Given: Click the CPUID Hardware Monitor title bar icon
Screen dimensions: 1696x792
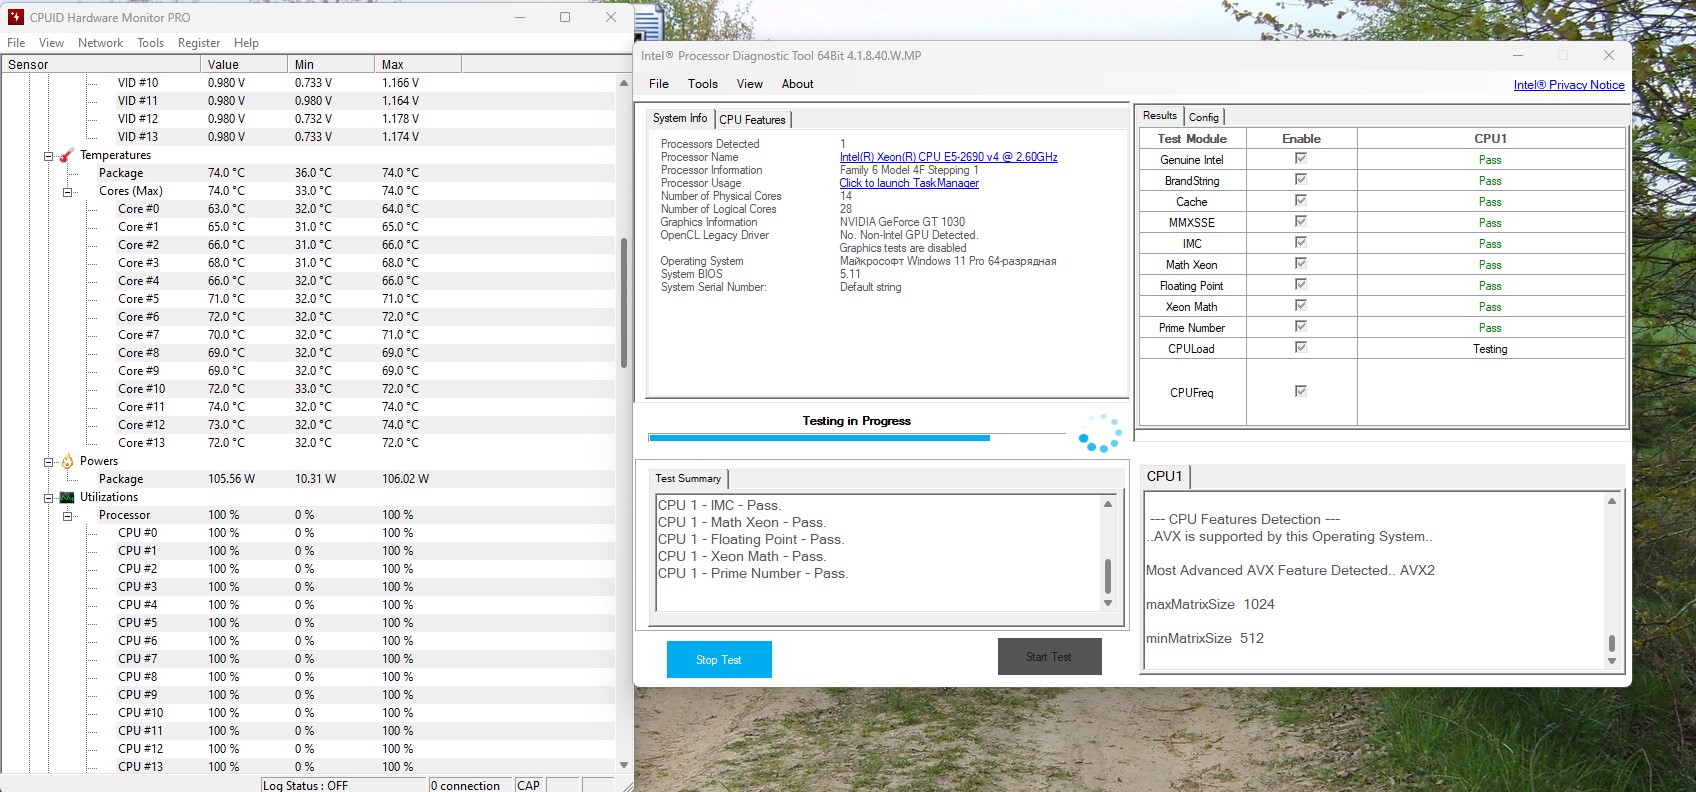Looking at the screenshot, I should click(15, 17).
